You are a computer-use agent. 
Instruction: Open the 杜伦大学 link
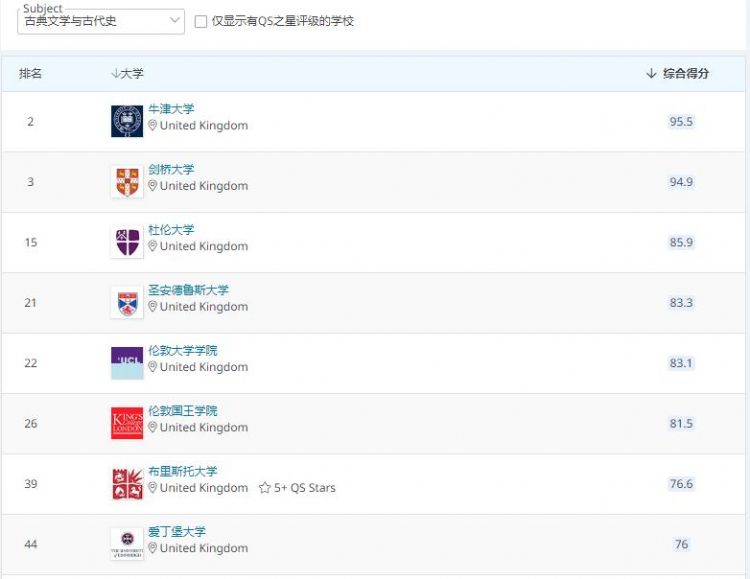coord(171,230)
